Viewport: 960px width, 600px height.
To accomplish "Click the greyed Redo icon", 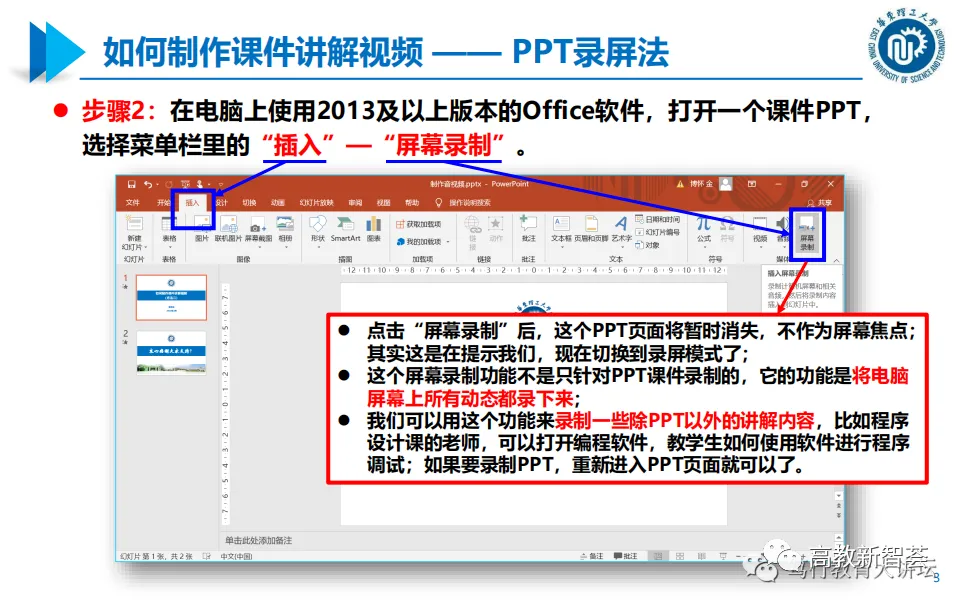I will click(x=168, y=184).
